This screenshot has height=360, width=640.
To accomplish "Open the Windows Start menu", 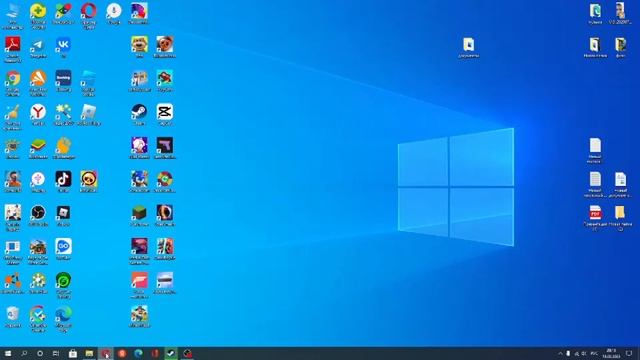I will click(x=7, y=353).
